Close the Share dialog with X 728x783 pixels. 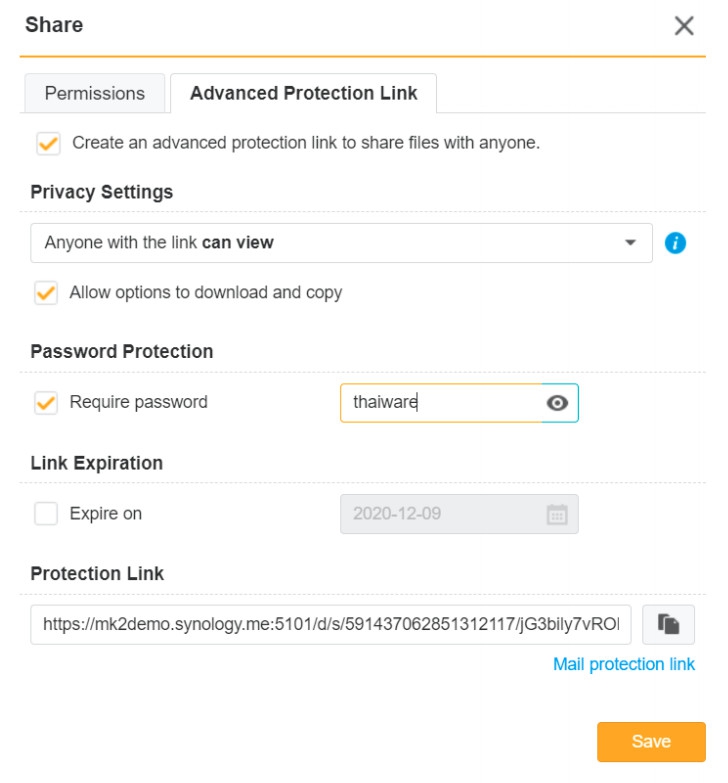[x=684, y=26]
